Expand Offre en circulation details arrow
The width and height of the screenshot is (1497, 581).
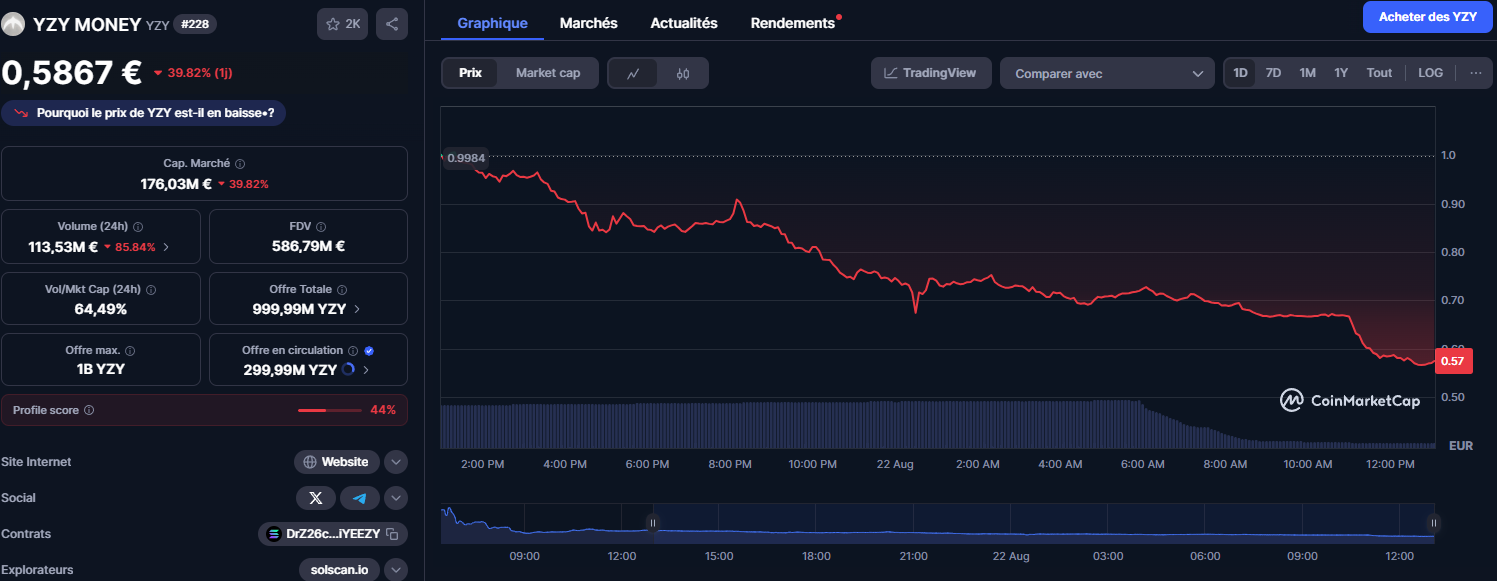point(366,369)
